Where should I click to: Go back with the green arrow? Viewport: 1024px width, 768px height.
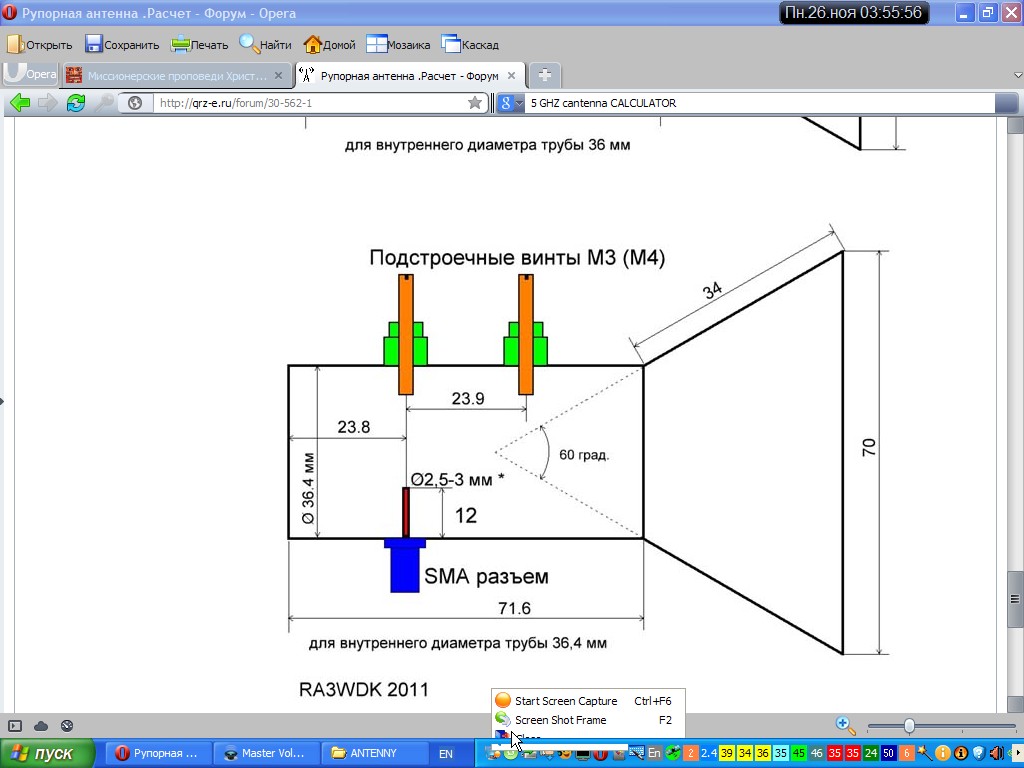pyautogui.click(x=20, y=103)
